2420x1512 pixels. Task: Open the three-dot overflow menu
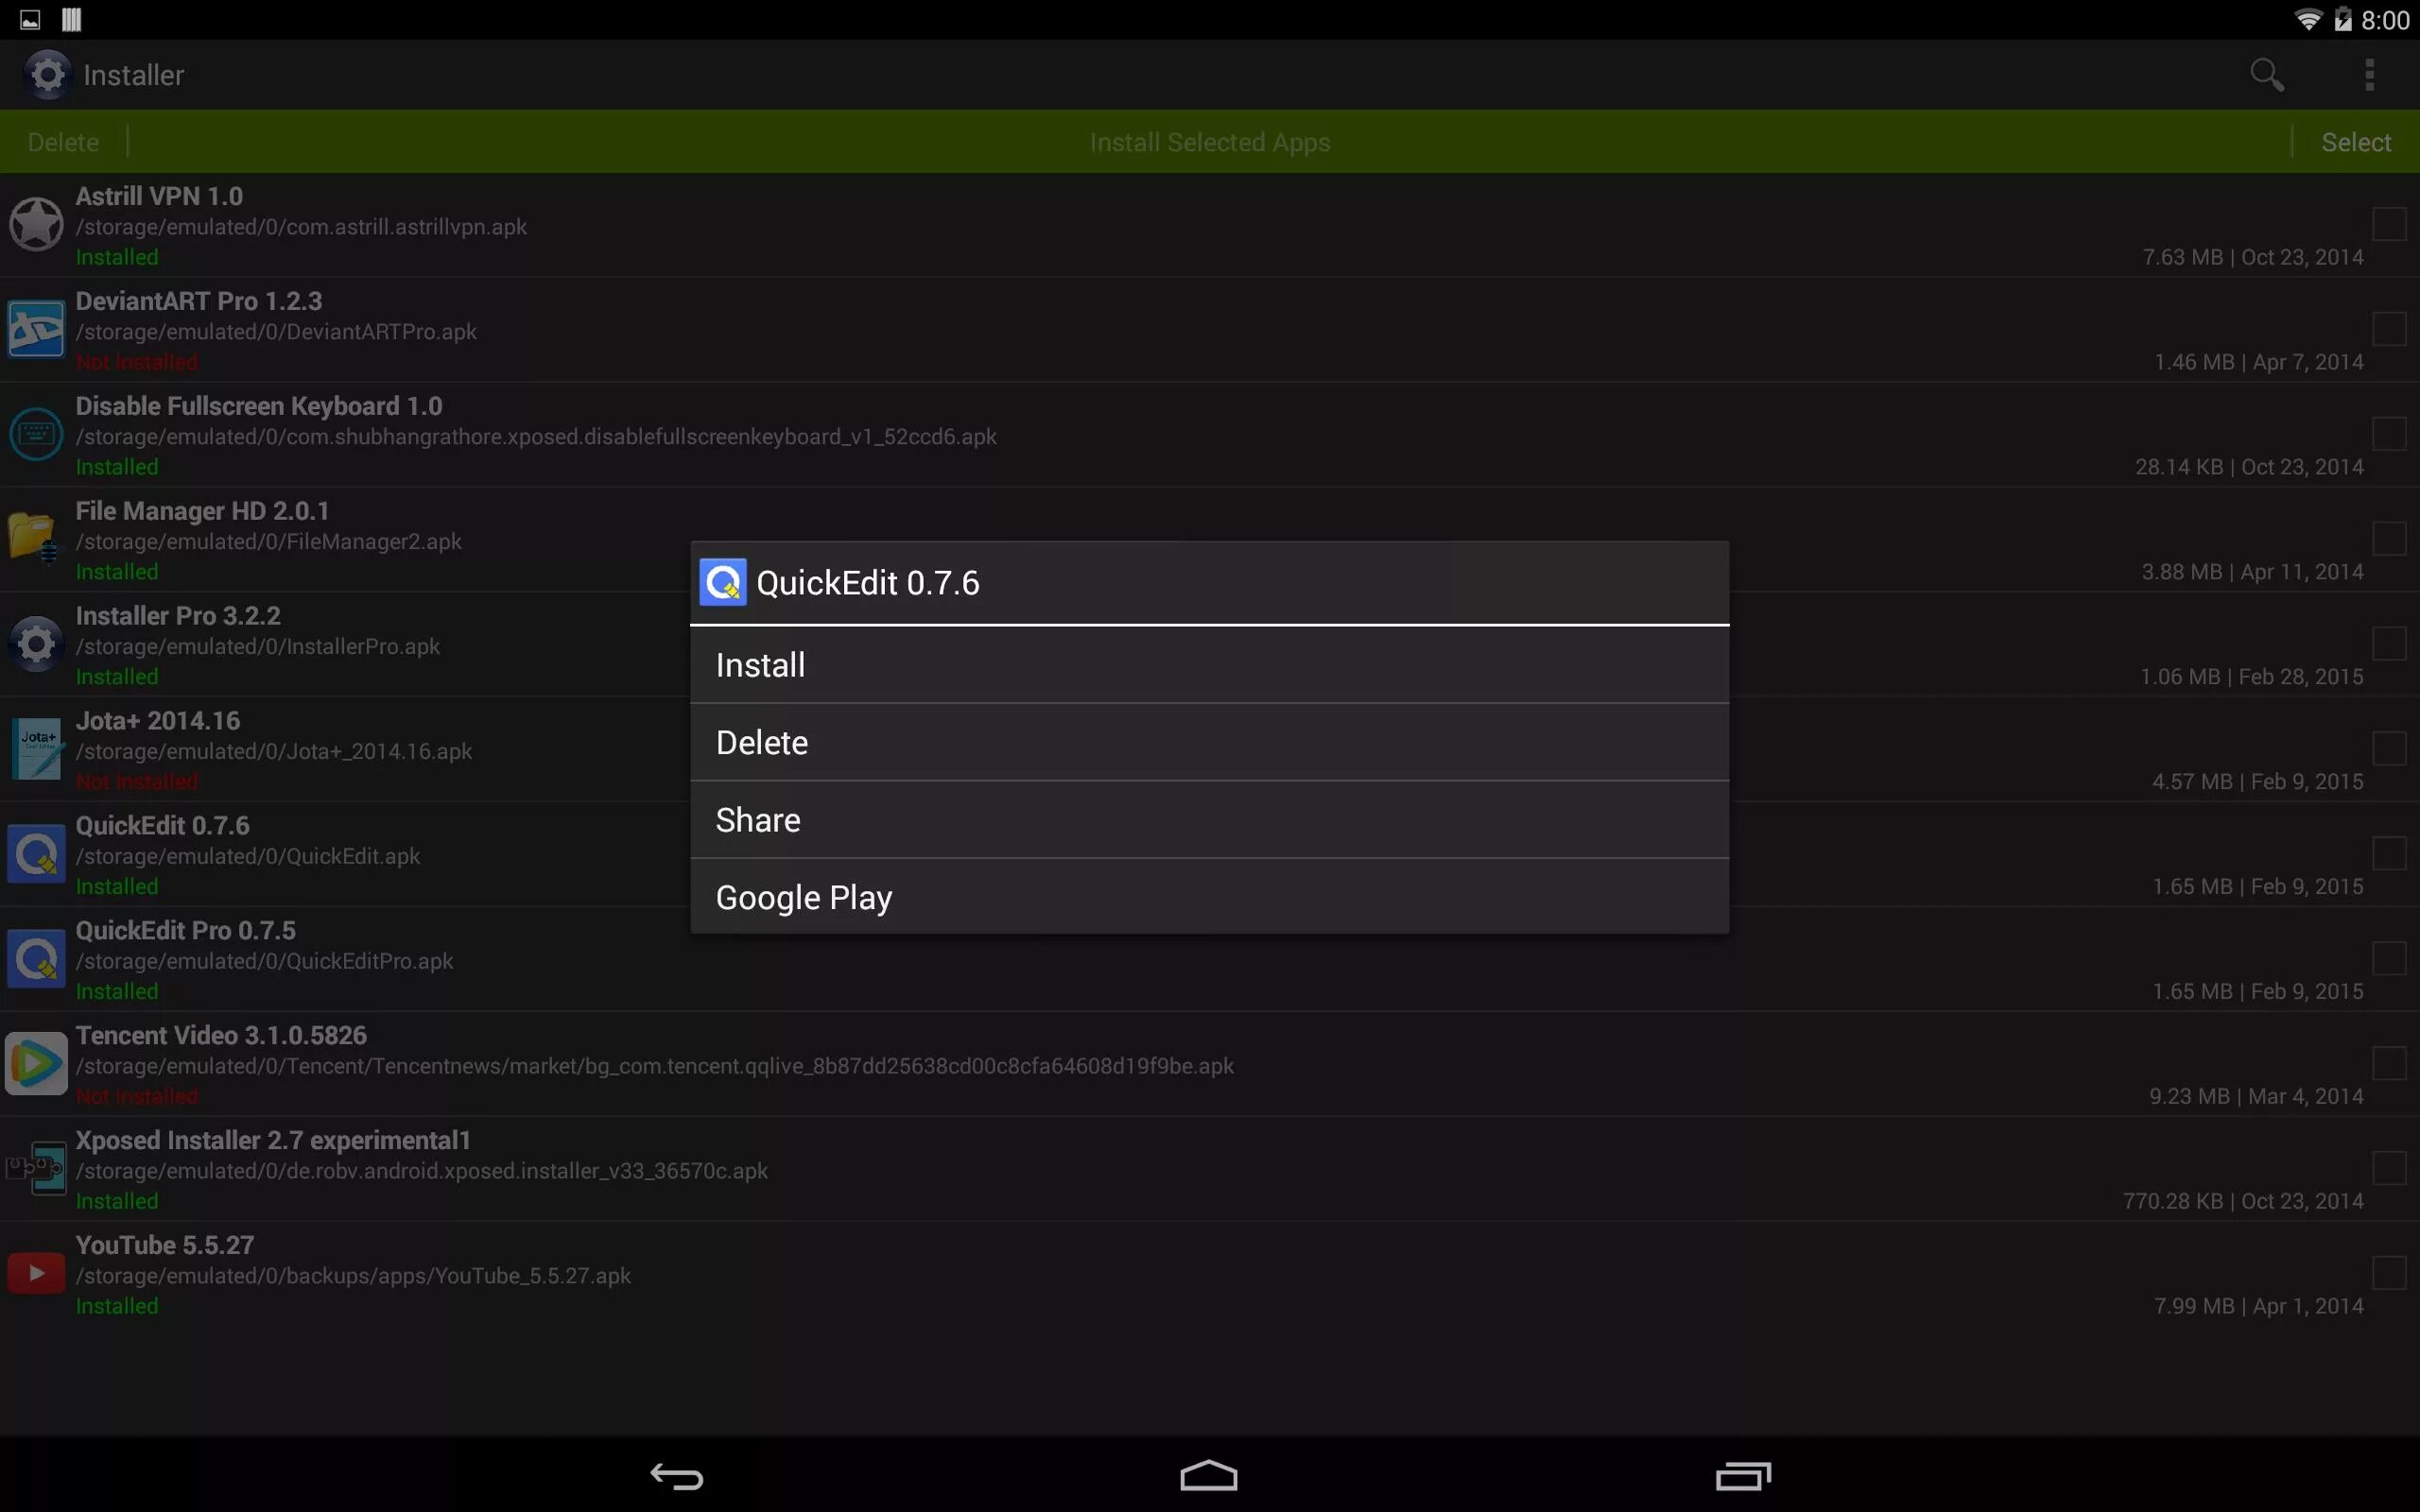(2368, 75)
